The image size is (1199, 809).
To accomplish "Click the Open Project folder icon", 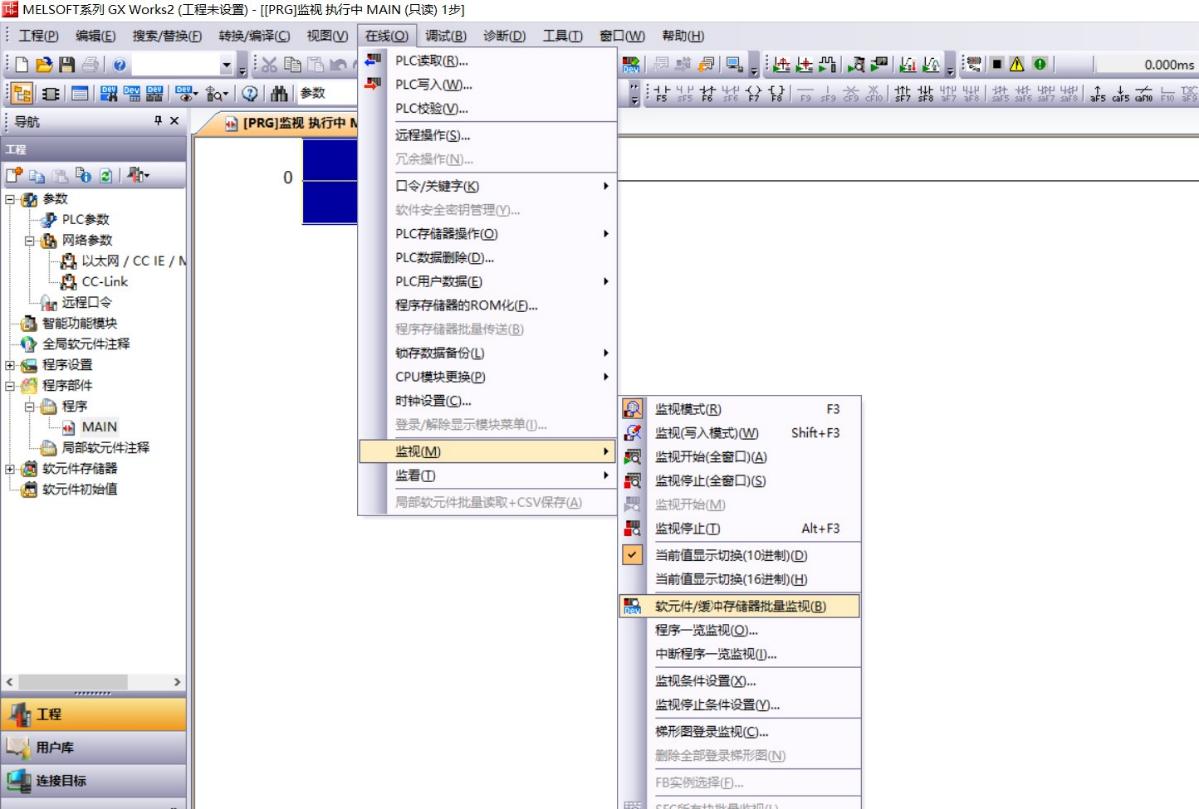I will (44, 64).
